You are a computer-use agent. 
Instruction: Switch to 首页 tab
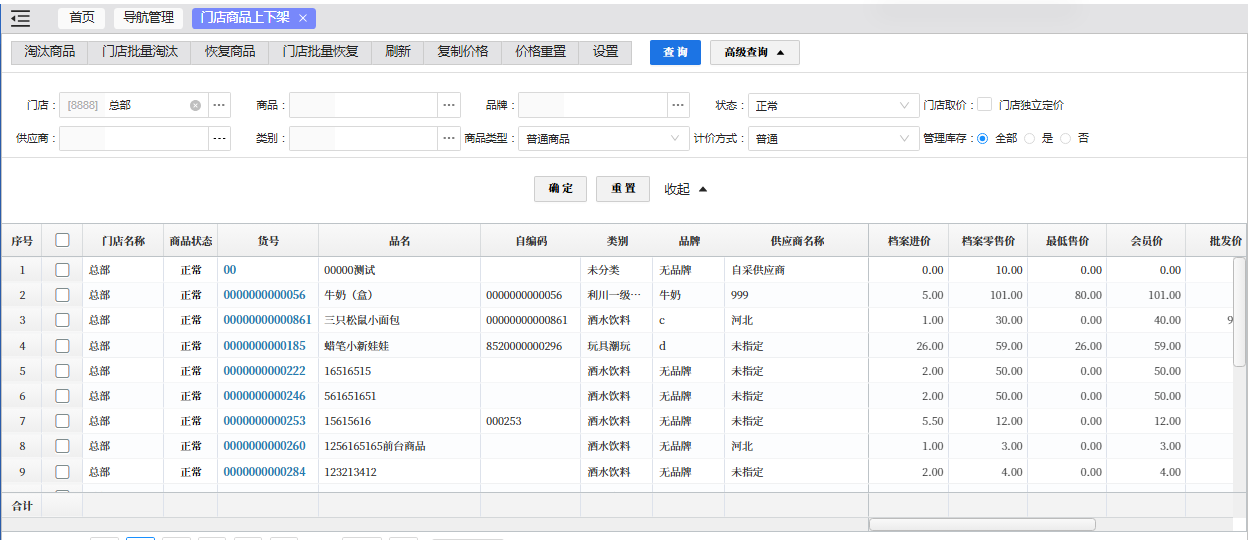coord(82,18)
